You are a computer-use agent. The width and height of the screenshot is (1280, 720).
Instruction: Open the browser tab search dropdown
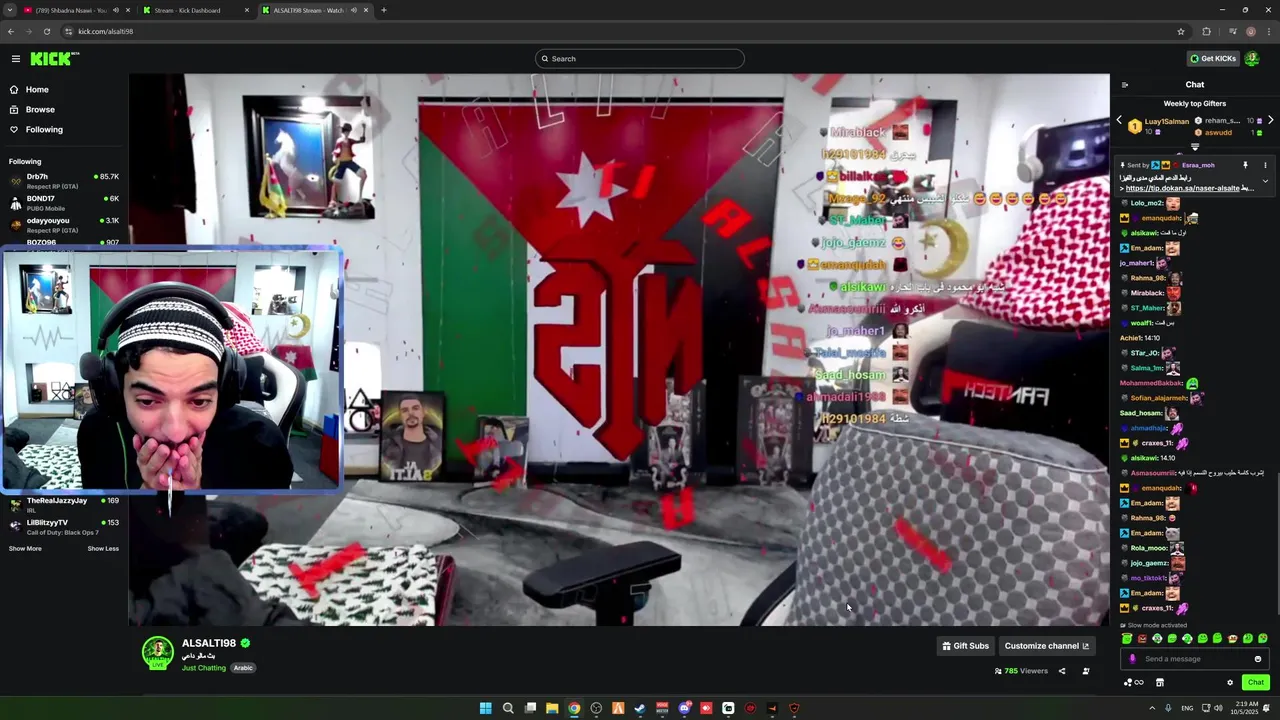[x=9, y=10]
